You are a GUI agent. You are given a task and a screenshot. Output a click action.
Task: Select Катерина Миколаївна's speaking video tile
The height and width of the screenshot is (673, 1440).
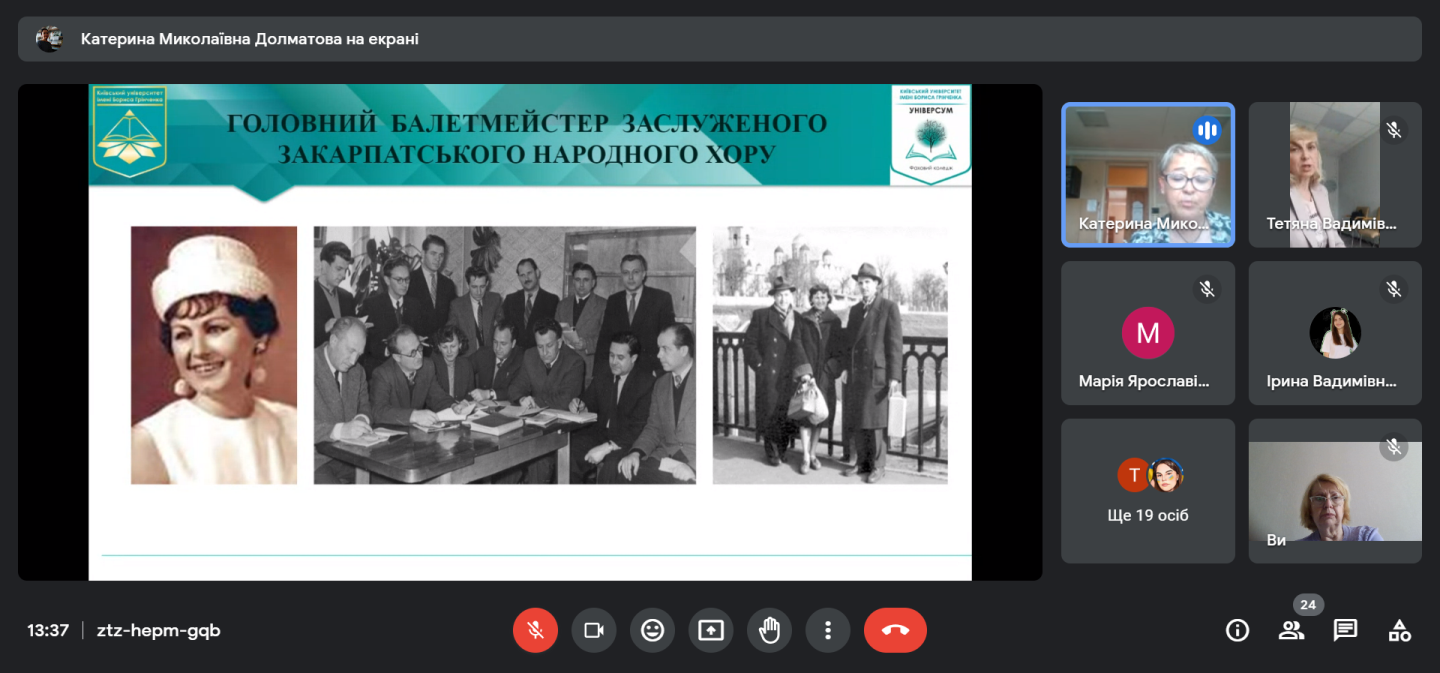tap(1147, 175)
